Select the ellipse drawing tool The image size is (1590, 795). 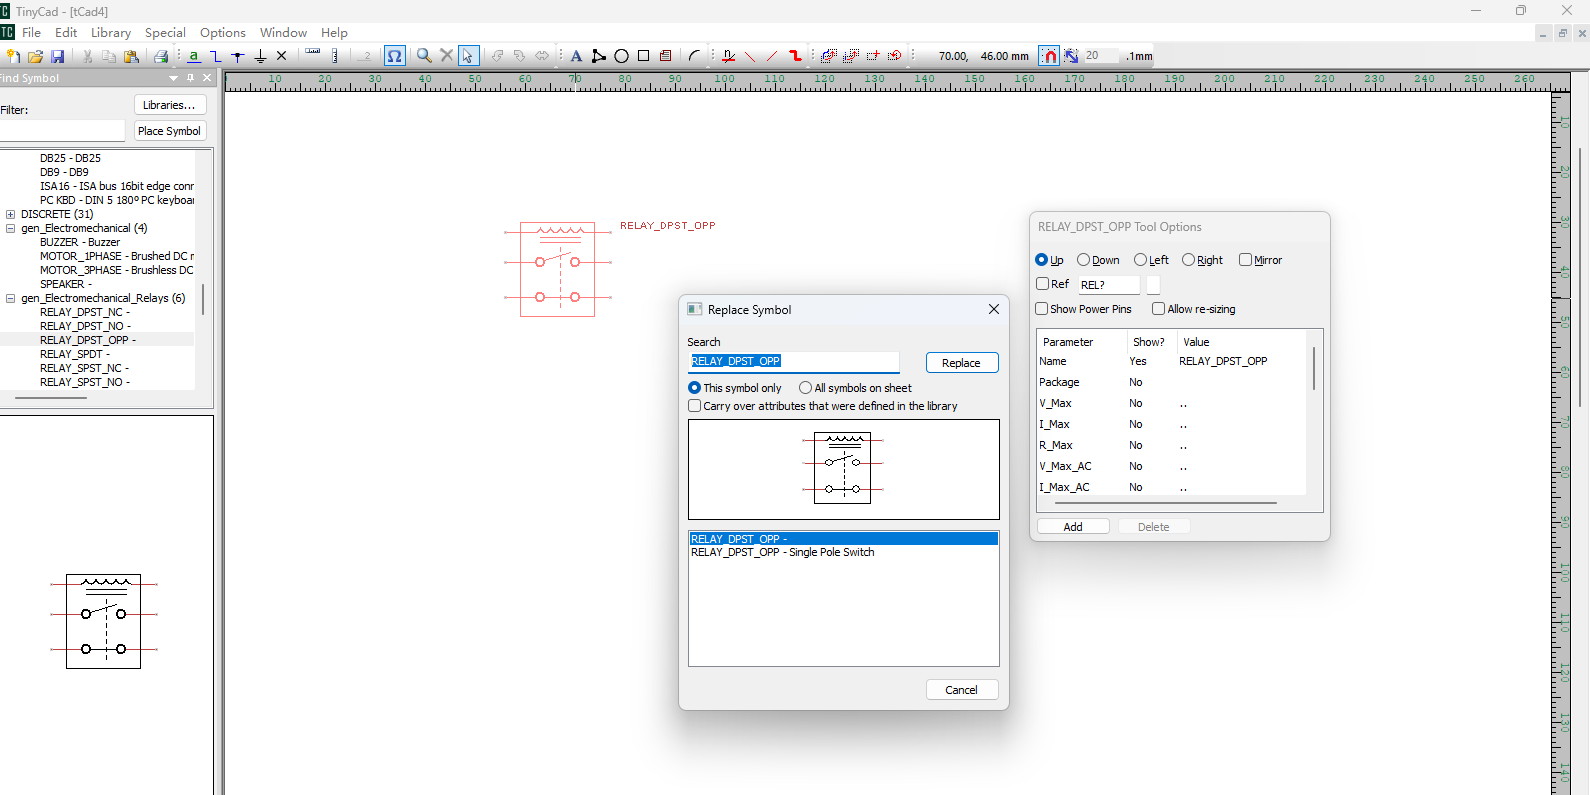621,57
